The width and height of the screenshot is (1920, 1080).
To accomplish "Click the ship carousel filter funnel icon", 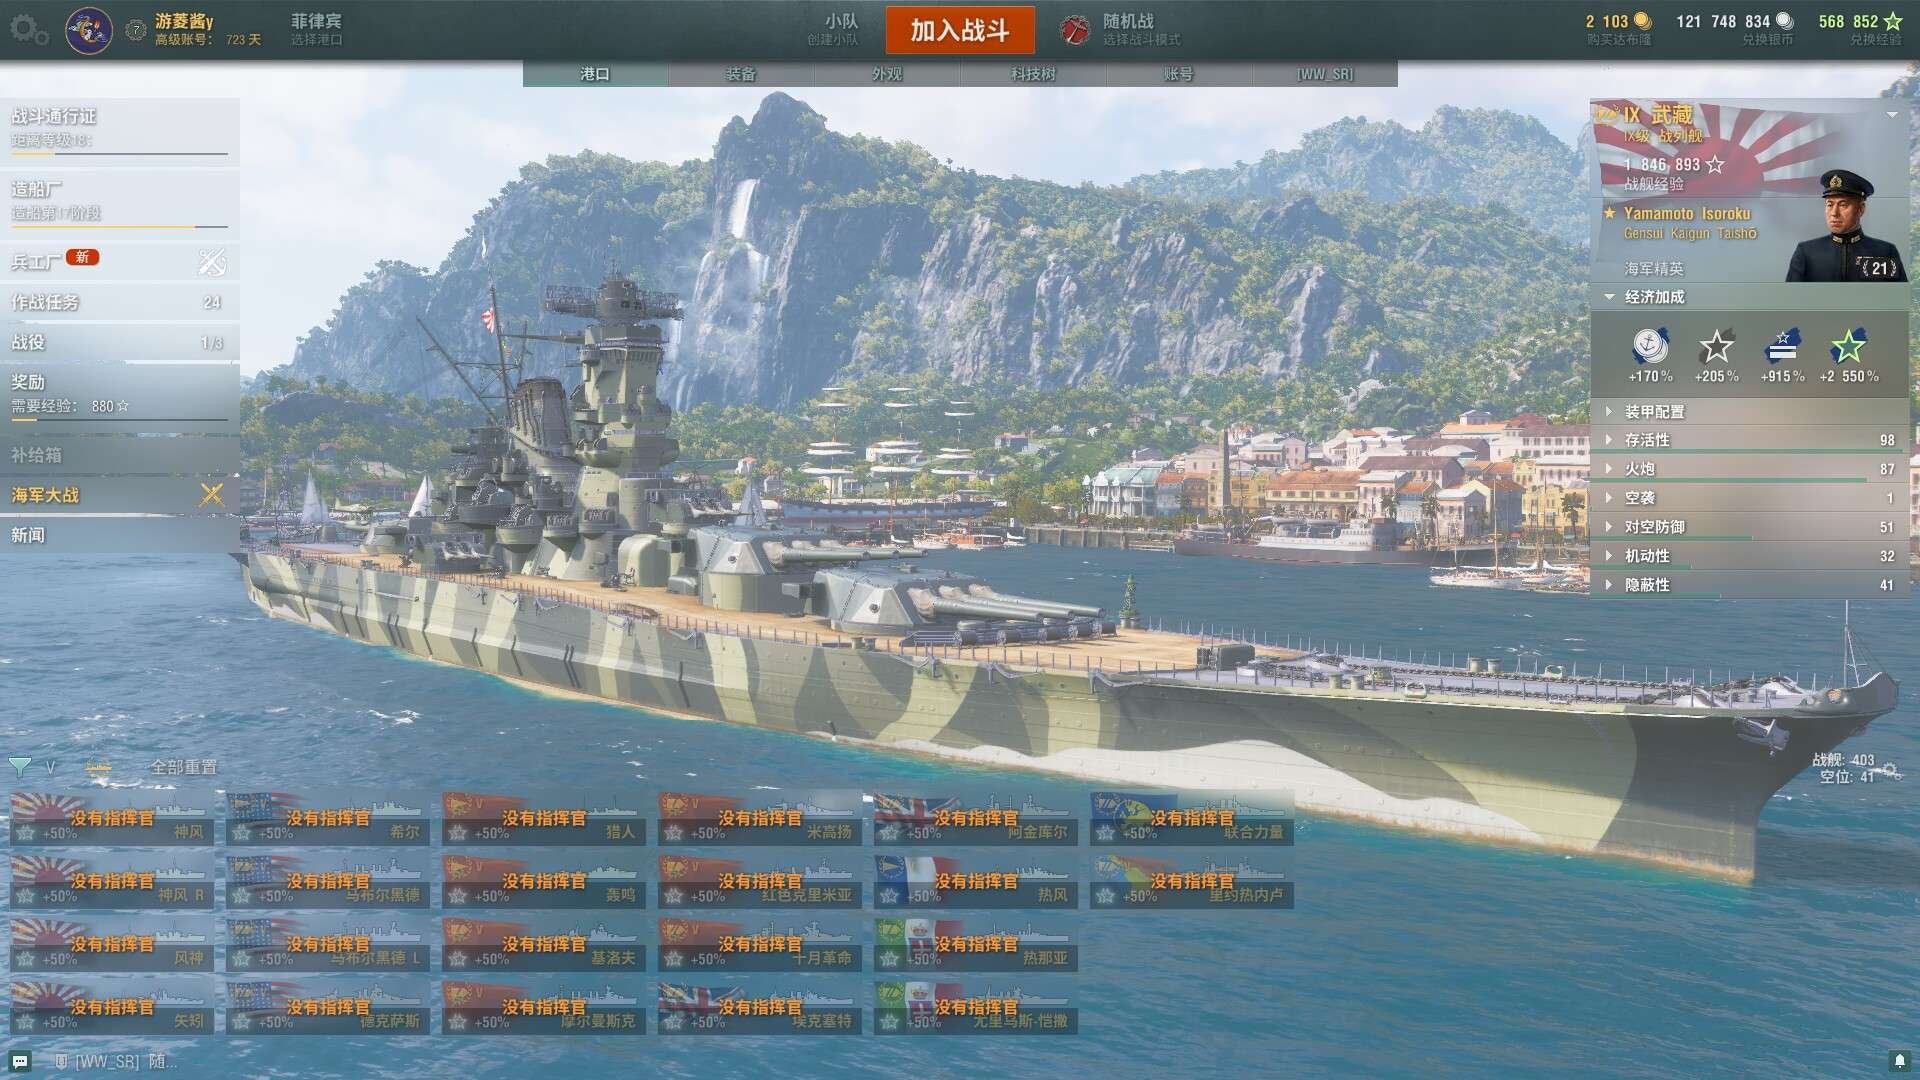I will (19, 767).
